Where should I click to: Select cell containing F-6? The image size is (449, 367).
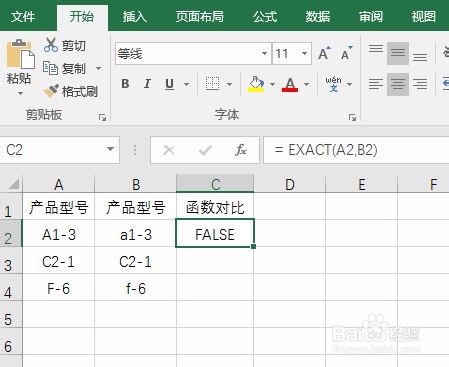[x=59, y=288]
